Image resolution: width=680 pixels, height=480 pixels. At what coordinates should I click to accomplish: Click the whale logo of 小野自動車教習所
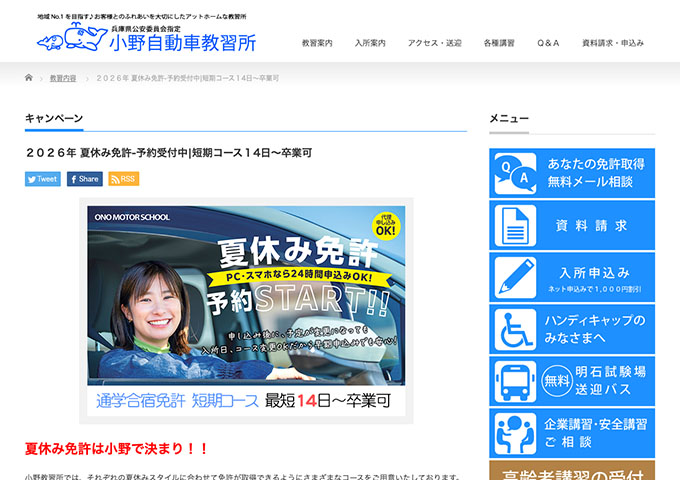pos(72,37)
